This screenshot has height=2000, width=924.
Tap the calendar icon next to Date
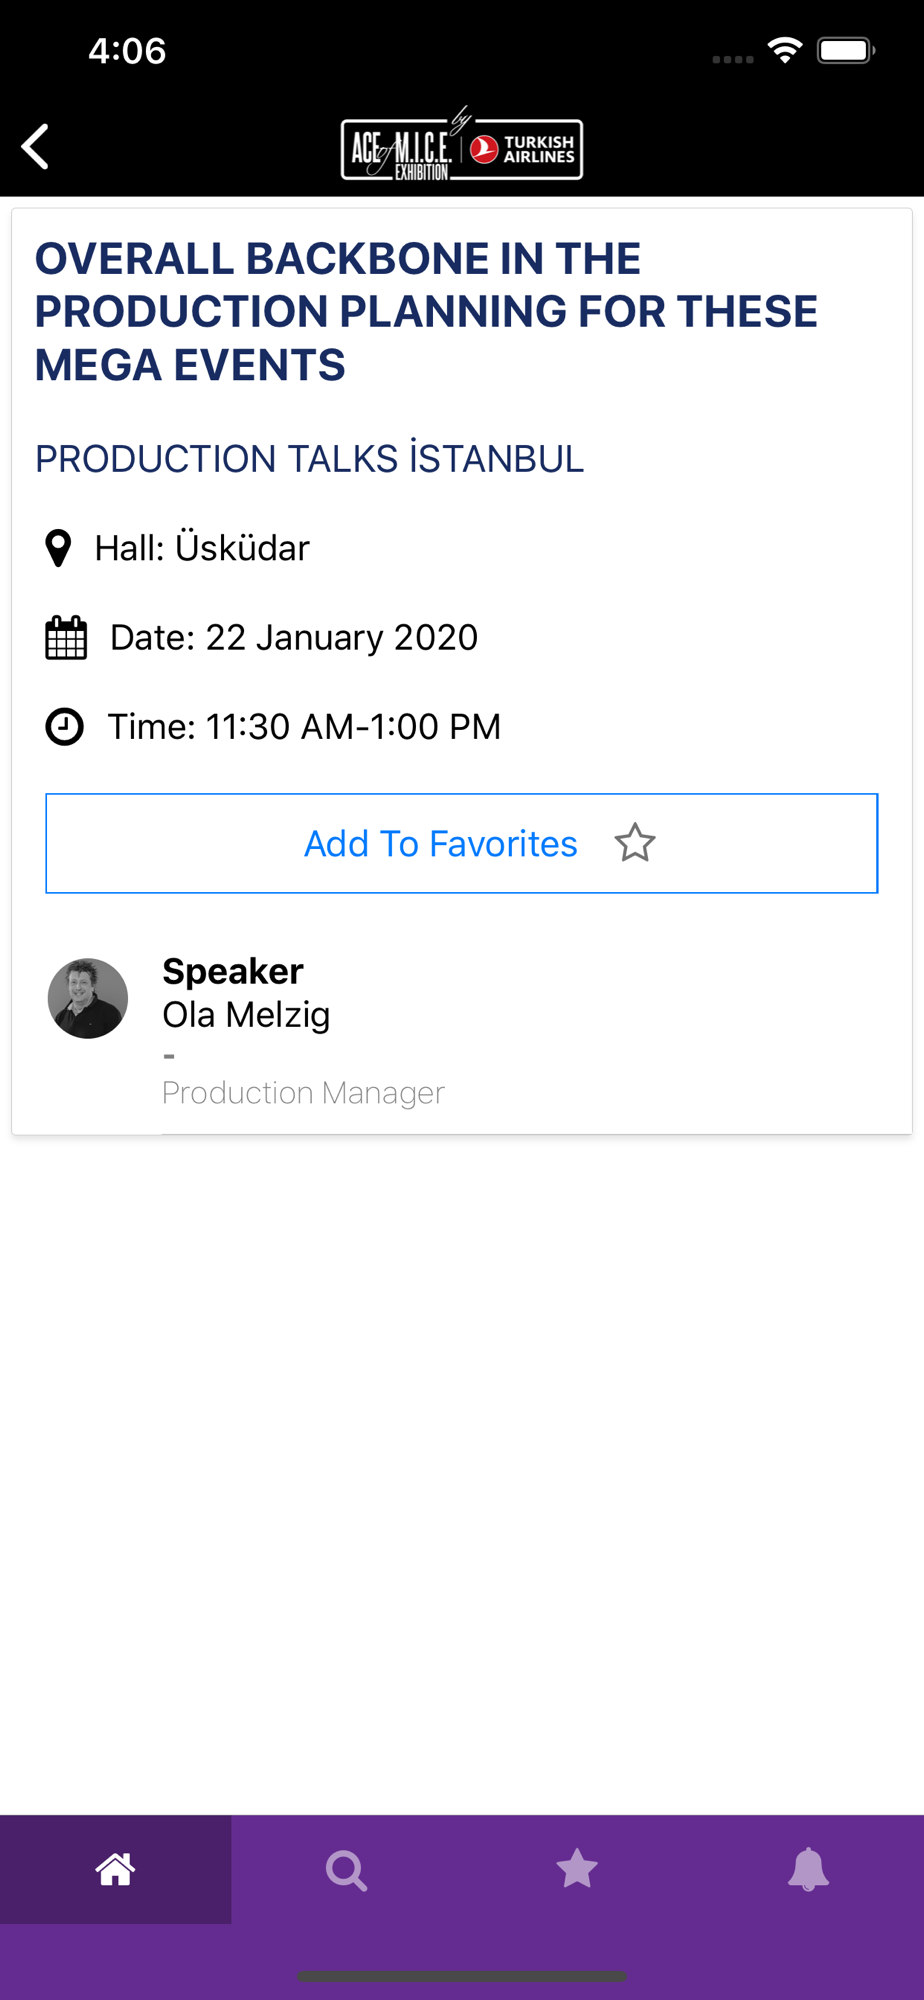[66, 637]
